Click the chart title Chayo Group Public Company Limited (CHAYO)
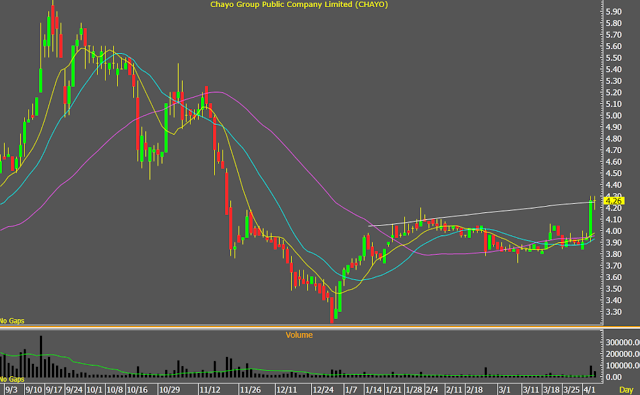This screenshot has height=395, width=640. 299,4
